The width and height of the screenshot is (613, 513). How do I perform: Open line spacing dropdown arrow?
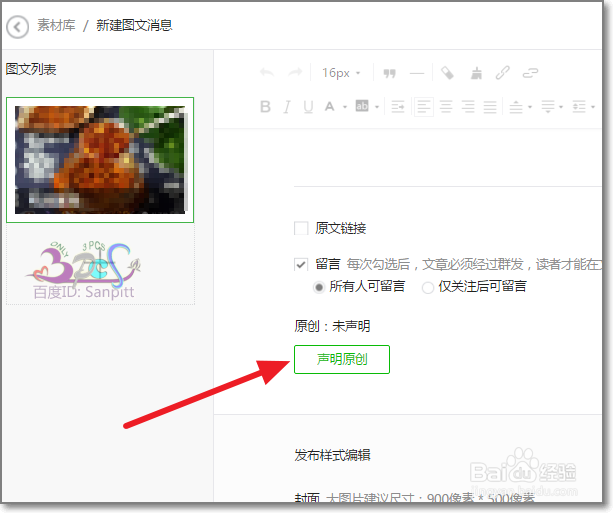coord(593,107)
